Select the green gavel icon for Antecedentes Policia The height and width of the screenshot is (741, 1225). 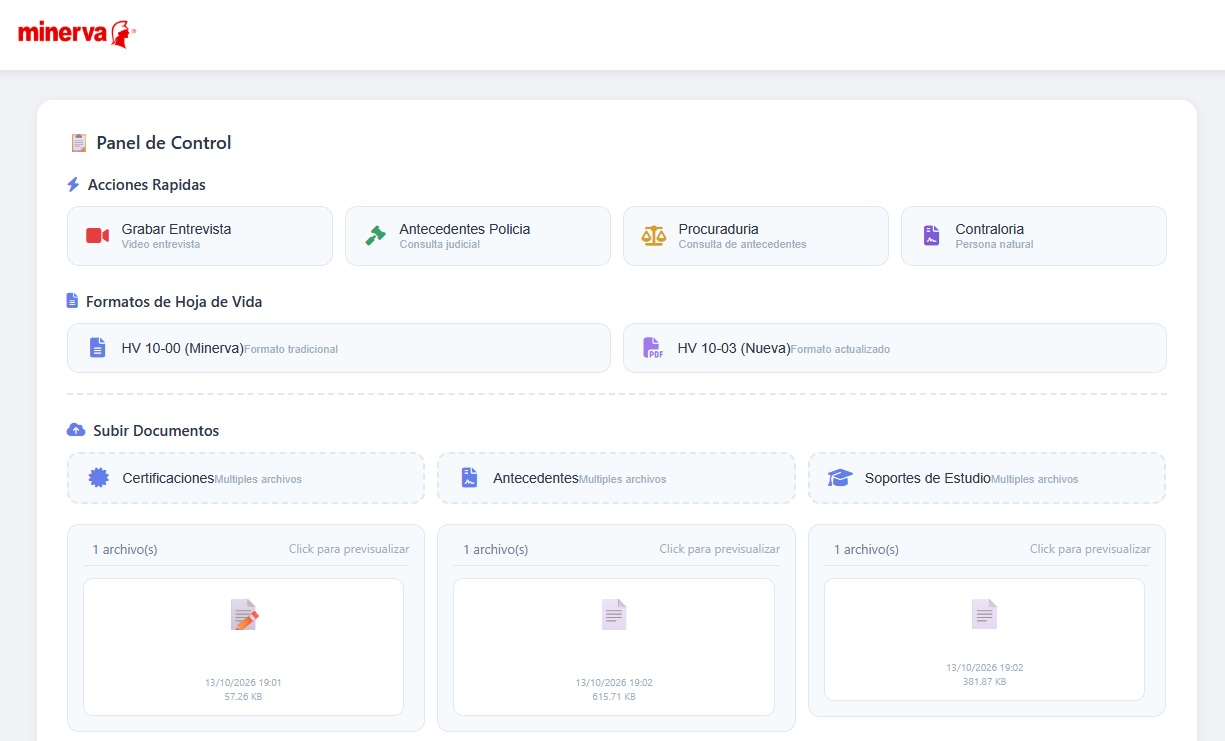pos(375,236)
